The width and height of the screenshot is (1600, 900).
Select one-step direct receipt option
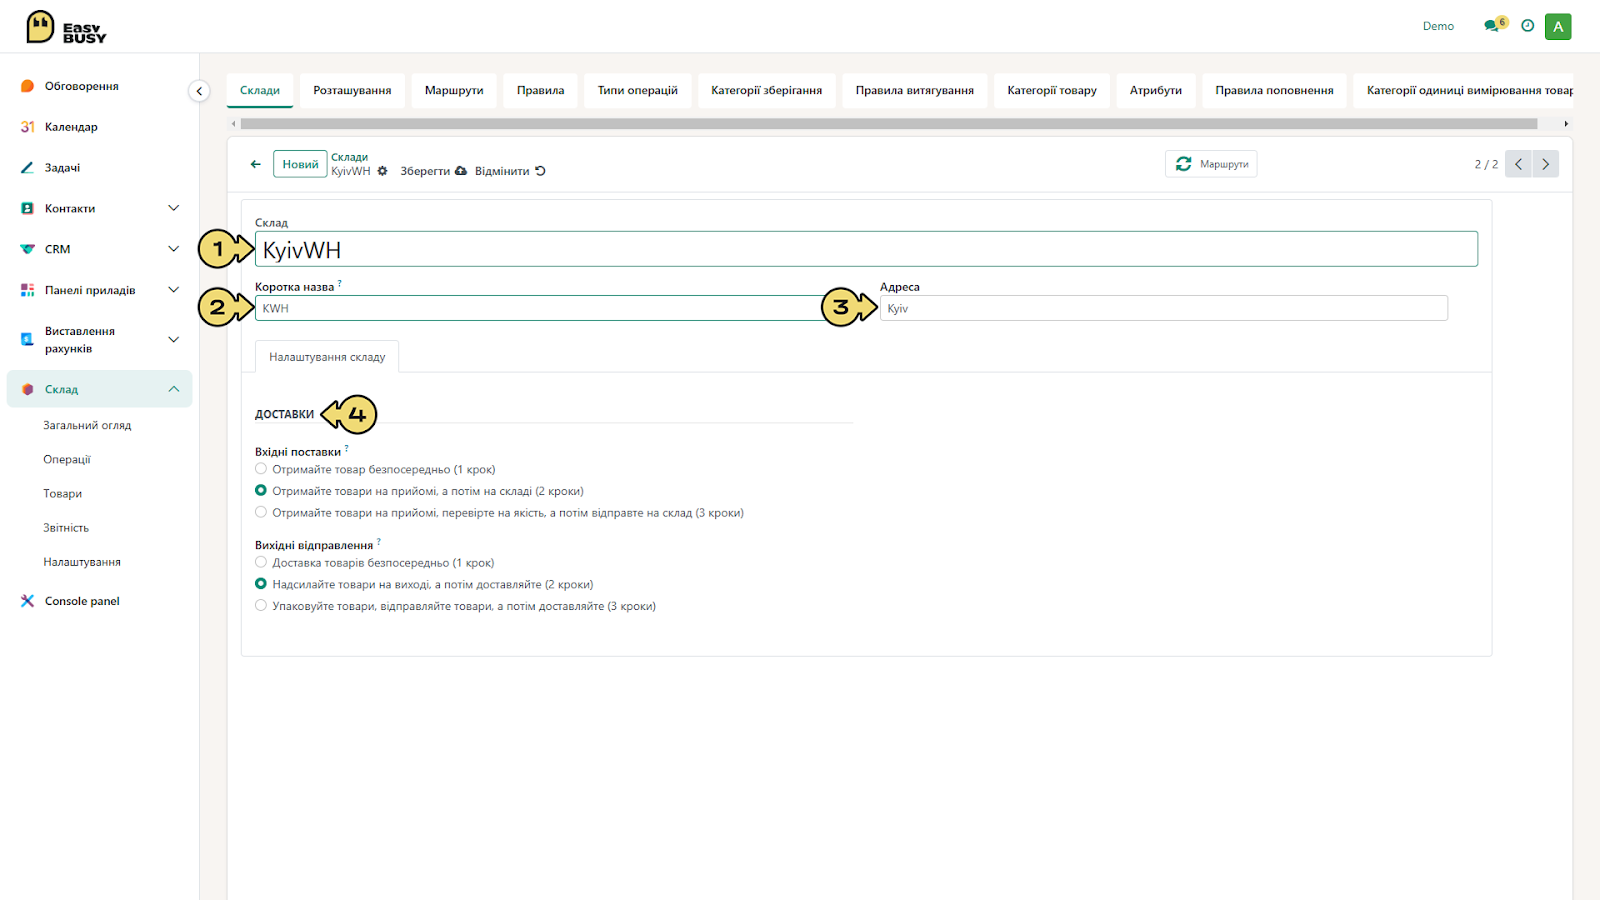click(261, 469)
